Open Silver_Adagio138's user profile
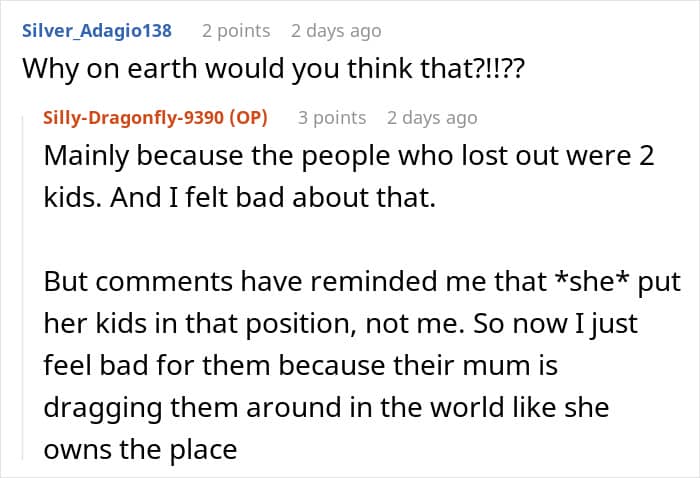The height and width of the screenshot is (478, 700). (97, 30)
